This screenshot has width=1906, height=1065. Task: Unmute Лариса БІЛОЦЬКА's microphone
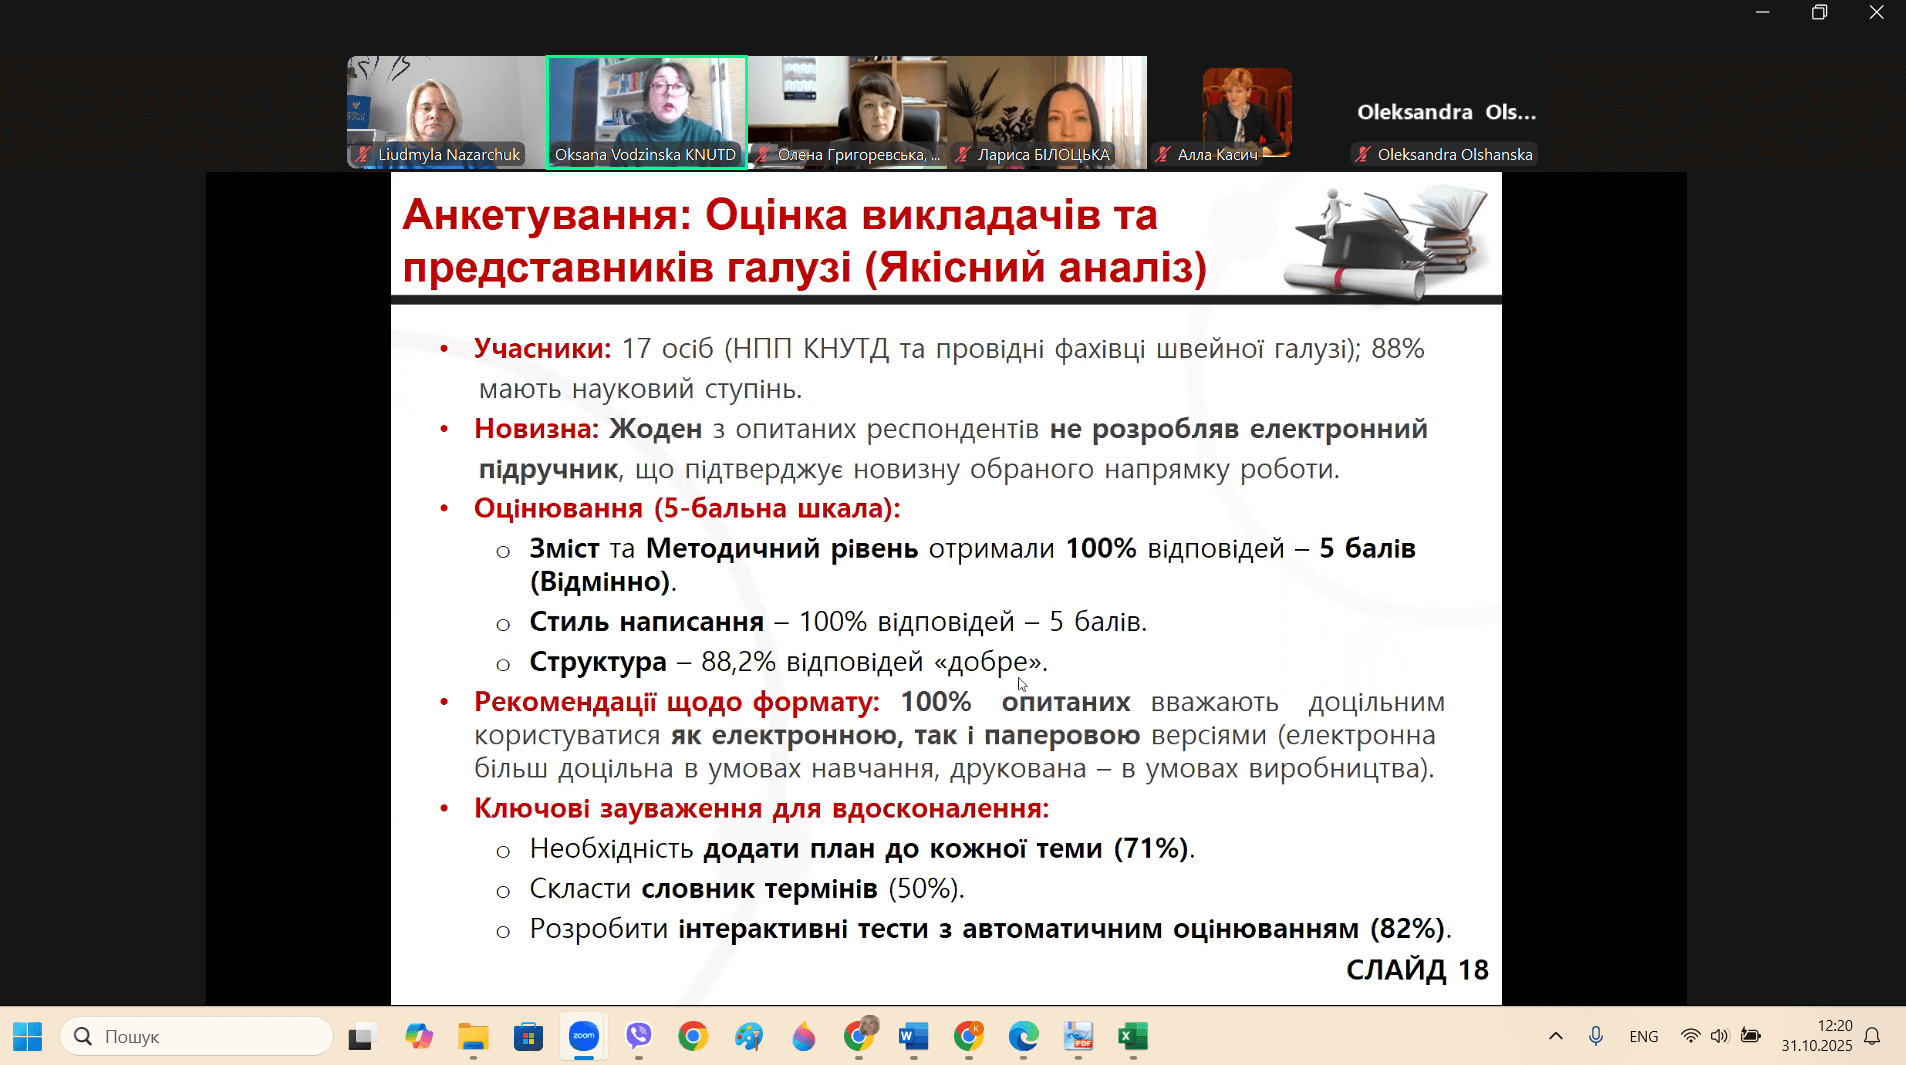[x=963, y=155]
